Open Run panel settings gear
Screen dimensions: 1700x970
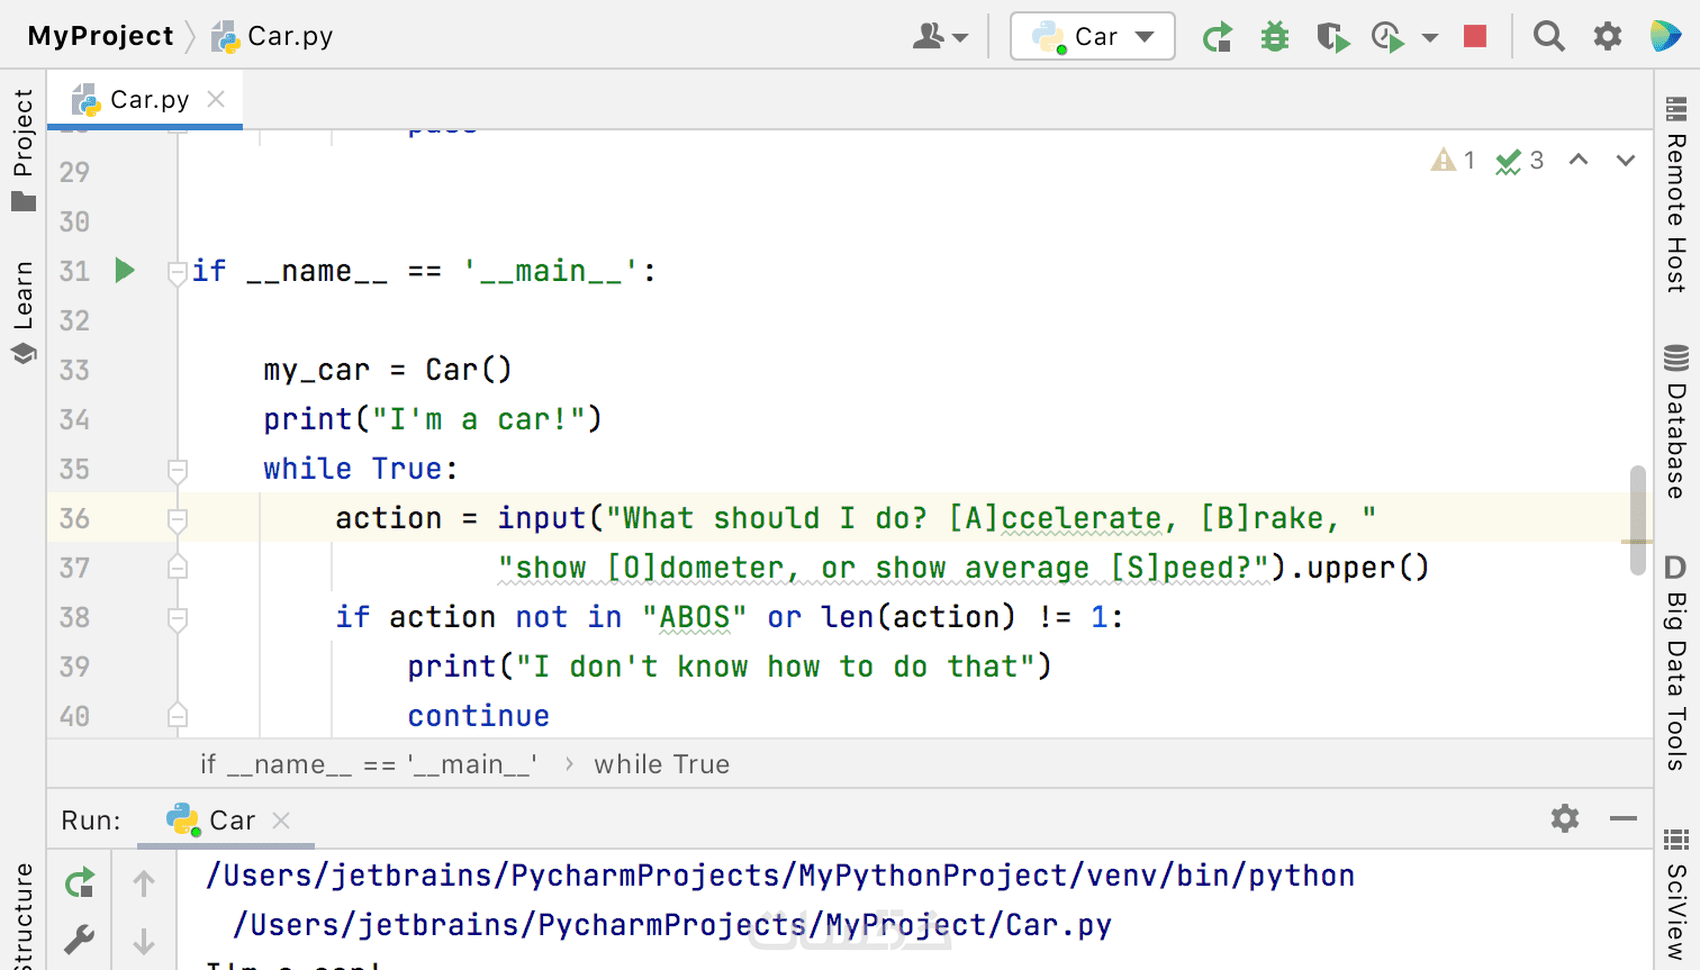[1565, 819]
